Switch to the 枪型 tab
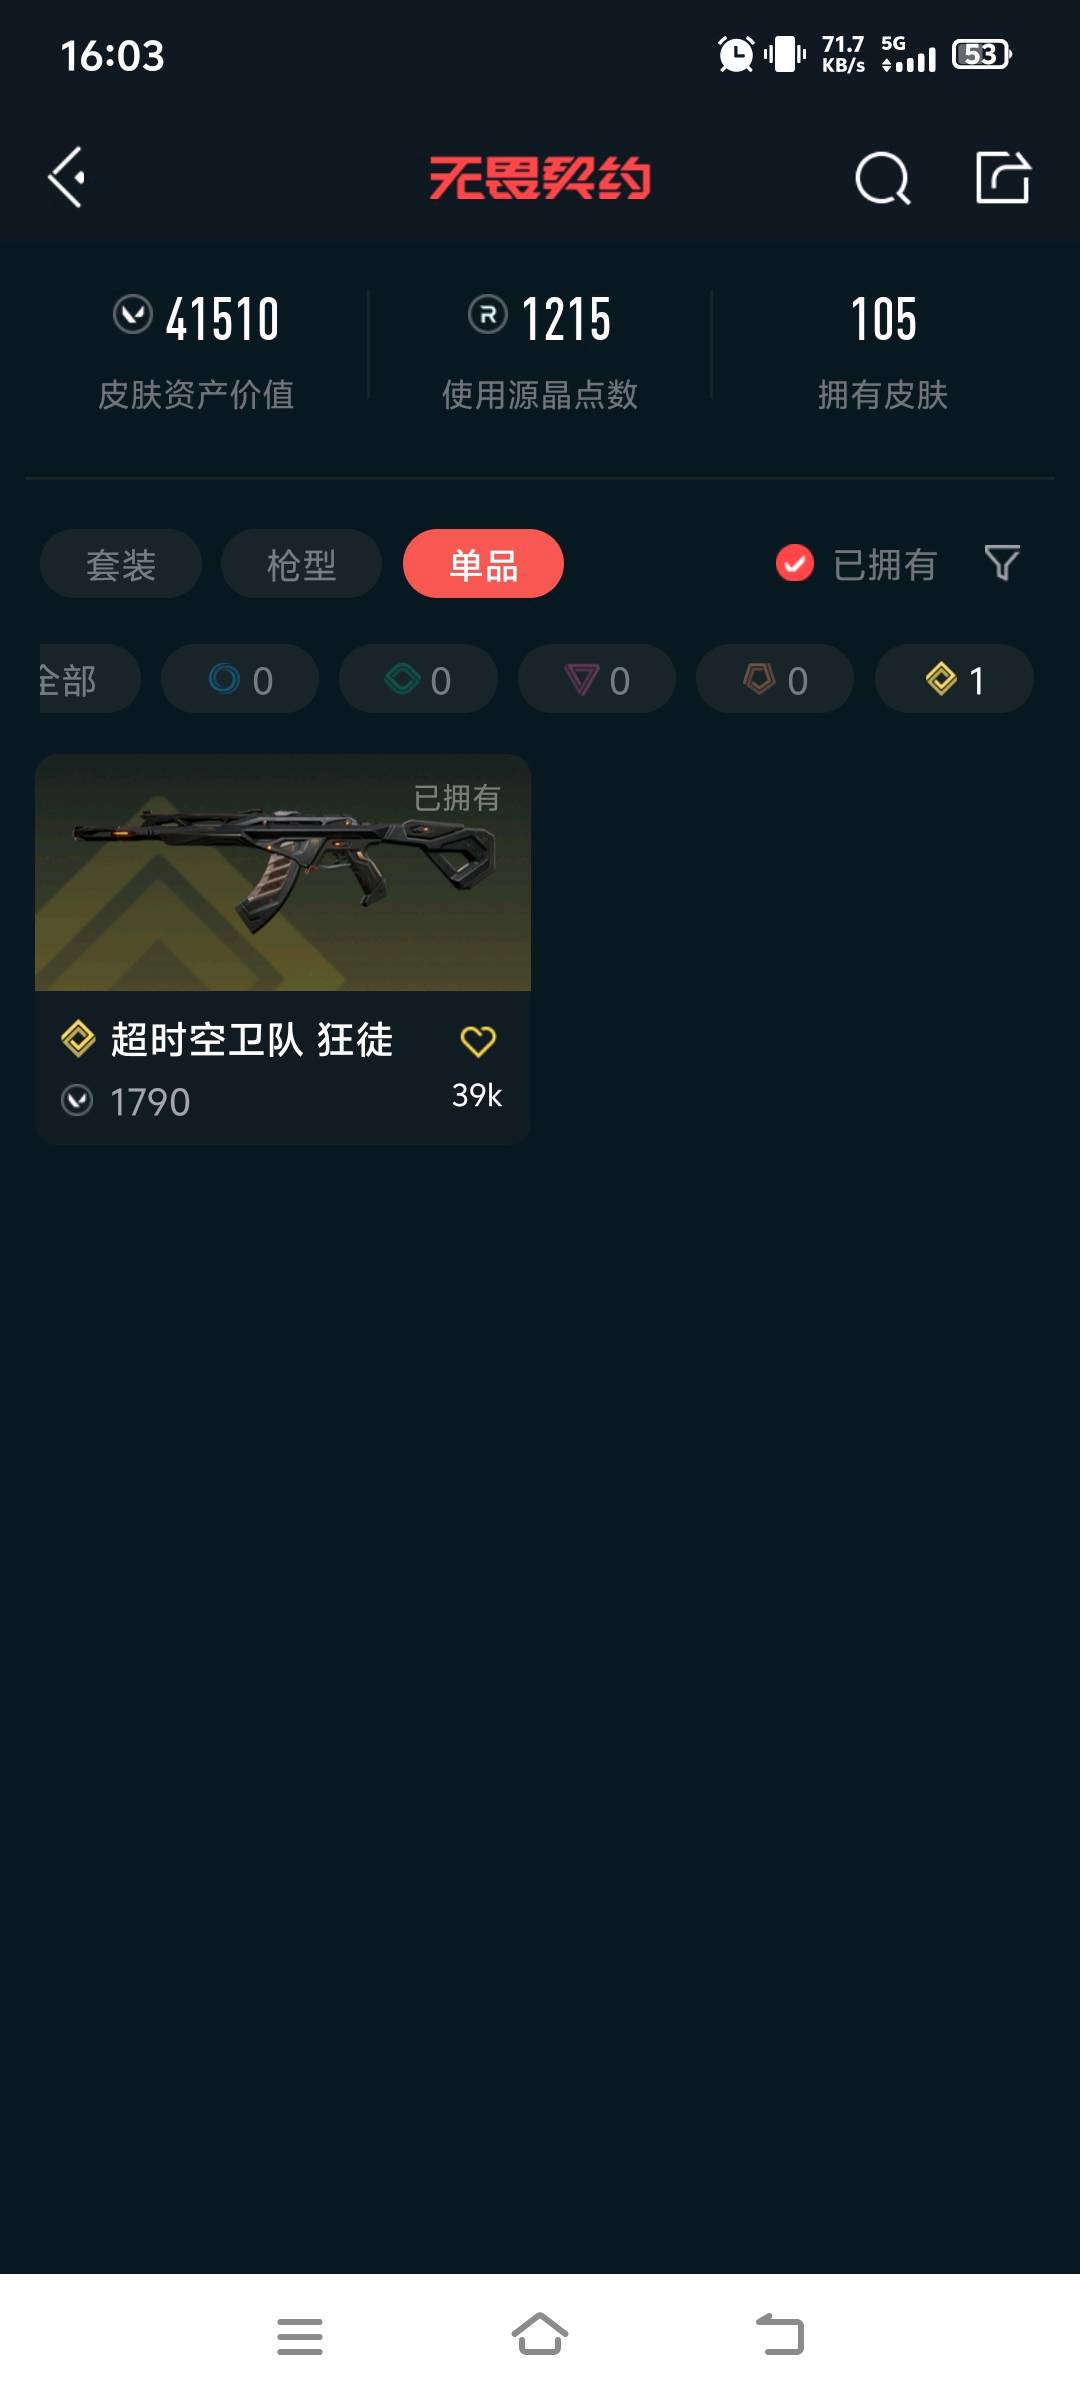The height and width of the screenshot is (2400, 1080). 301,564
